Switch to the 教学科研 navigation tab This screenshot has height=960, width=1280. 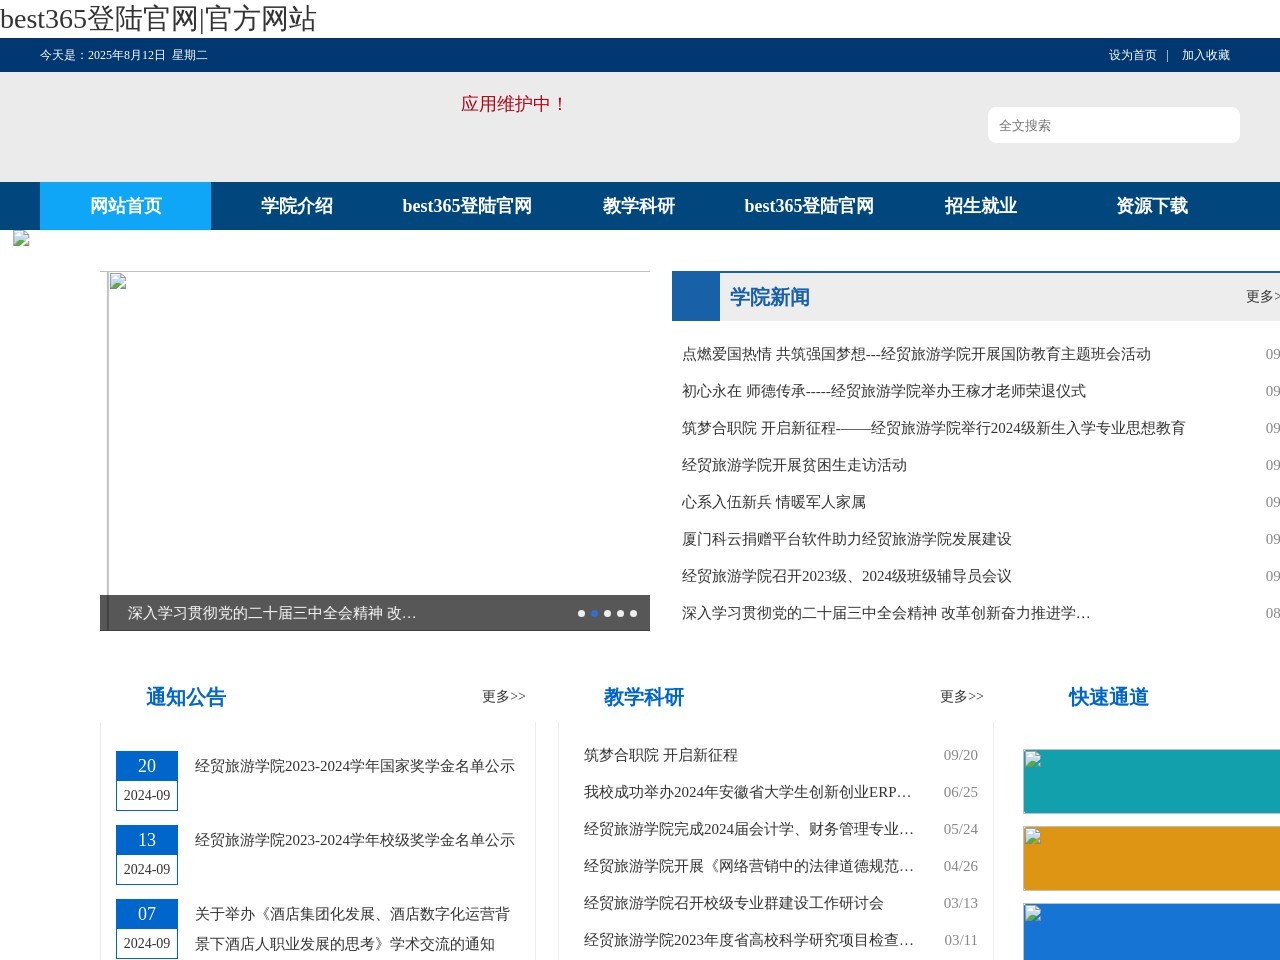coord(638,206)
